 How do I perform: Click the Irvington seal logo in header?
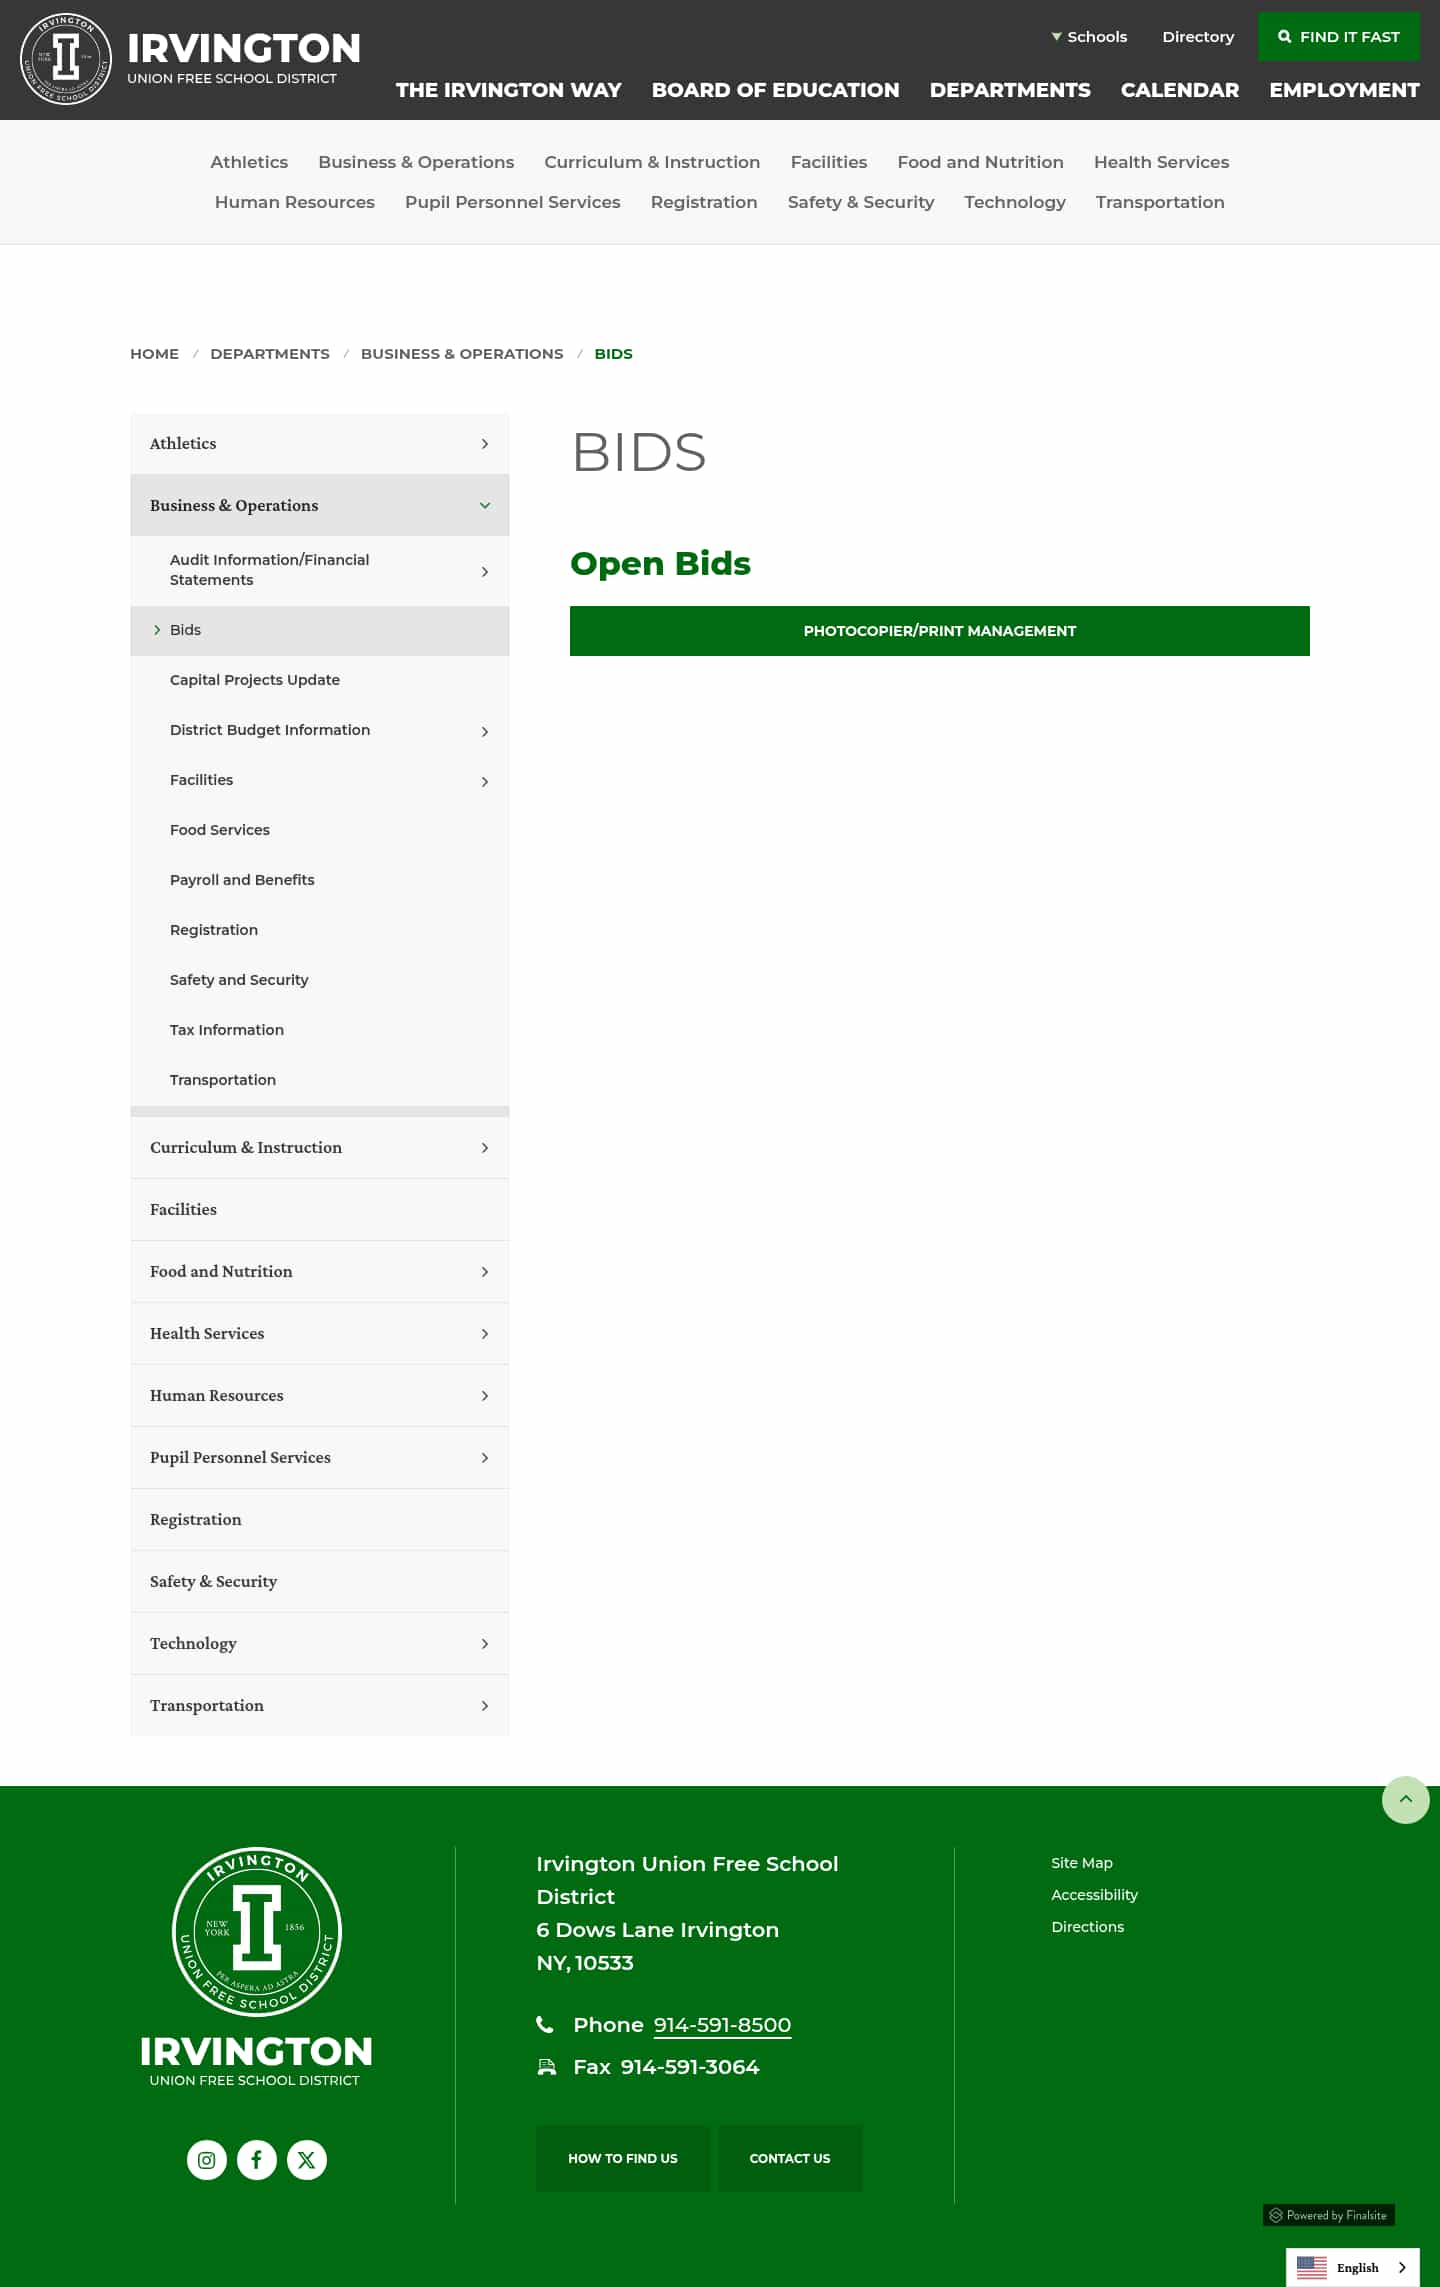tap(66, 59)
